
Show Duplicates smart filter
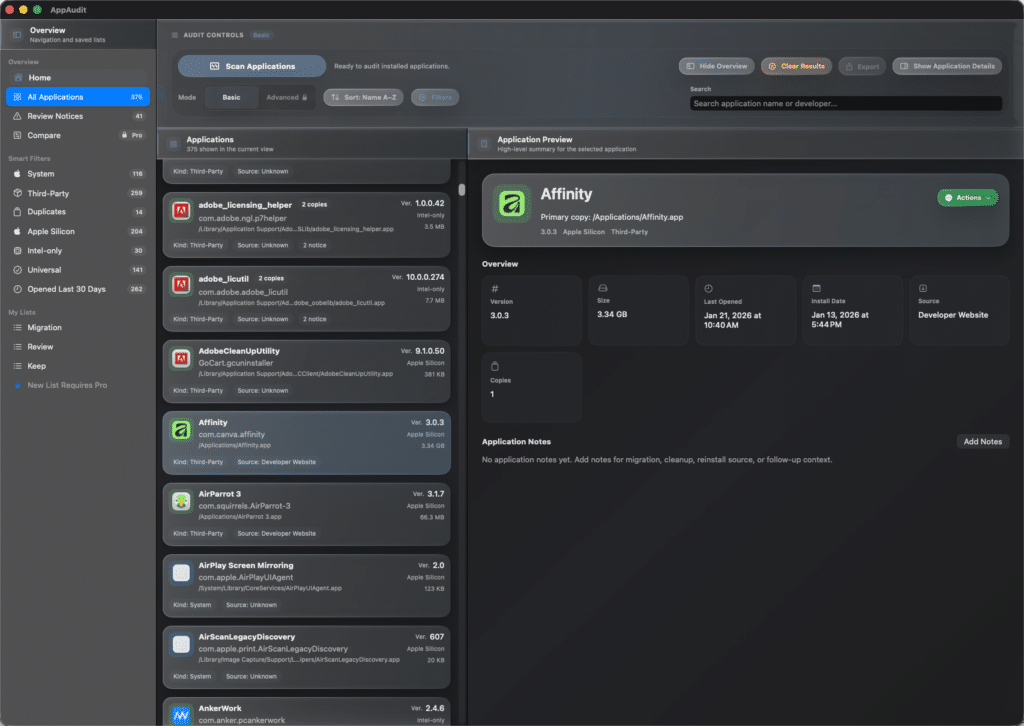pos(78,212)
